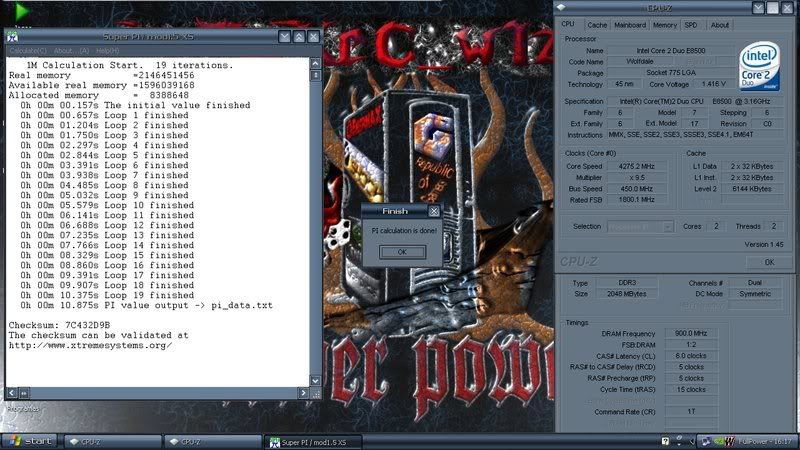Image resolution: width=800 pixels, height=450 pixels.
Task: Click the Core Speed value '4275.2 MHz'
Action: (x=636, y=166)
